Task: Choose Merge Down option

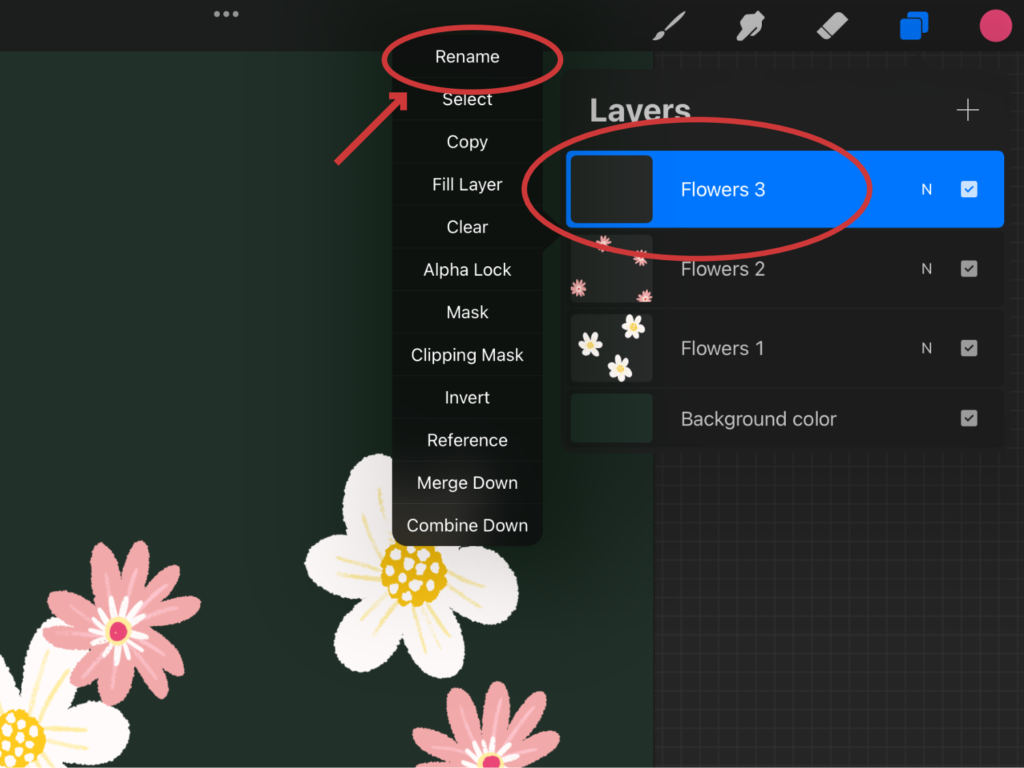Action: [x=467, y=483]
